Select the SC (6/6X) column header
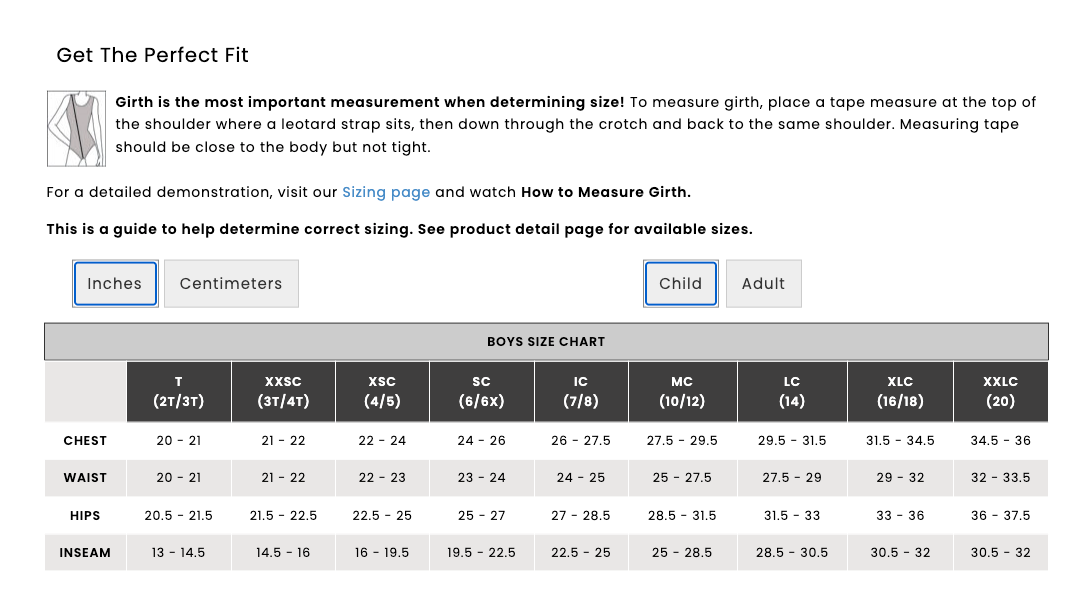The image size is (1090, 602). pos(482,391)
